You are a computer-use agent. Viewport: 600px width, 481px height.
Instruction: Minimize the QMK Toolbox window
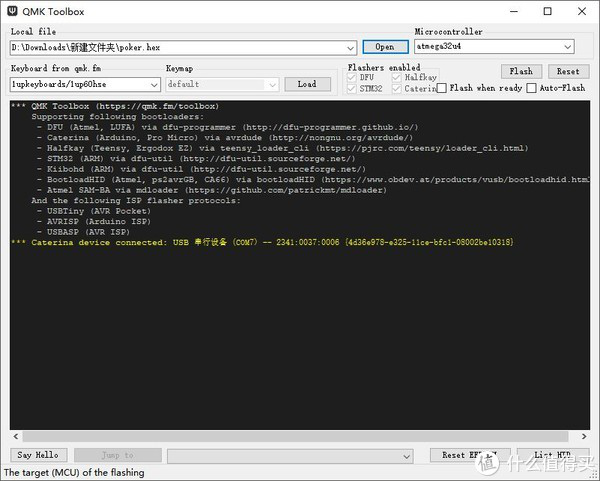(514, 11)
